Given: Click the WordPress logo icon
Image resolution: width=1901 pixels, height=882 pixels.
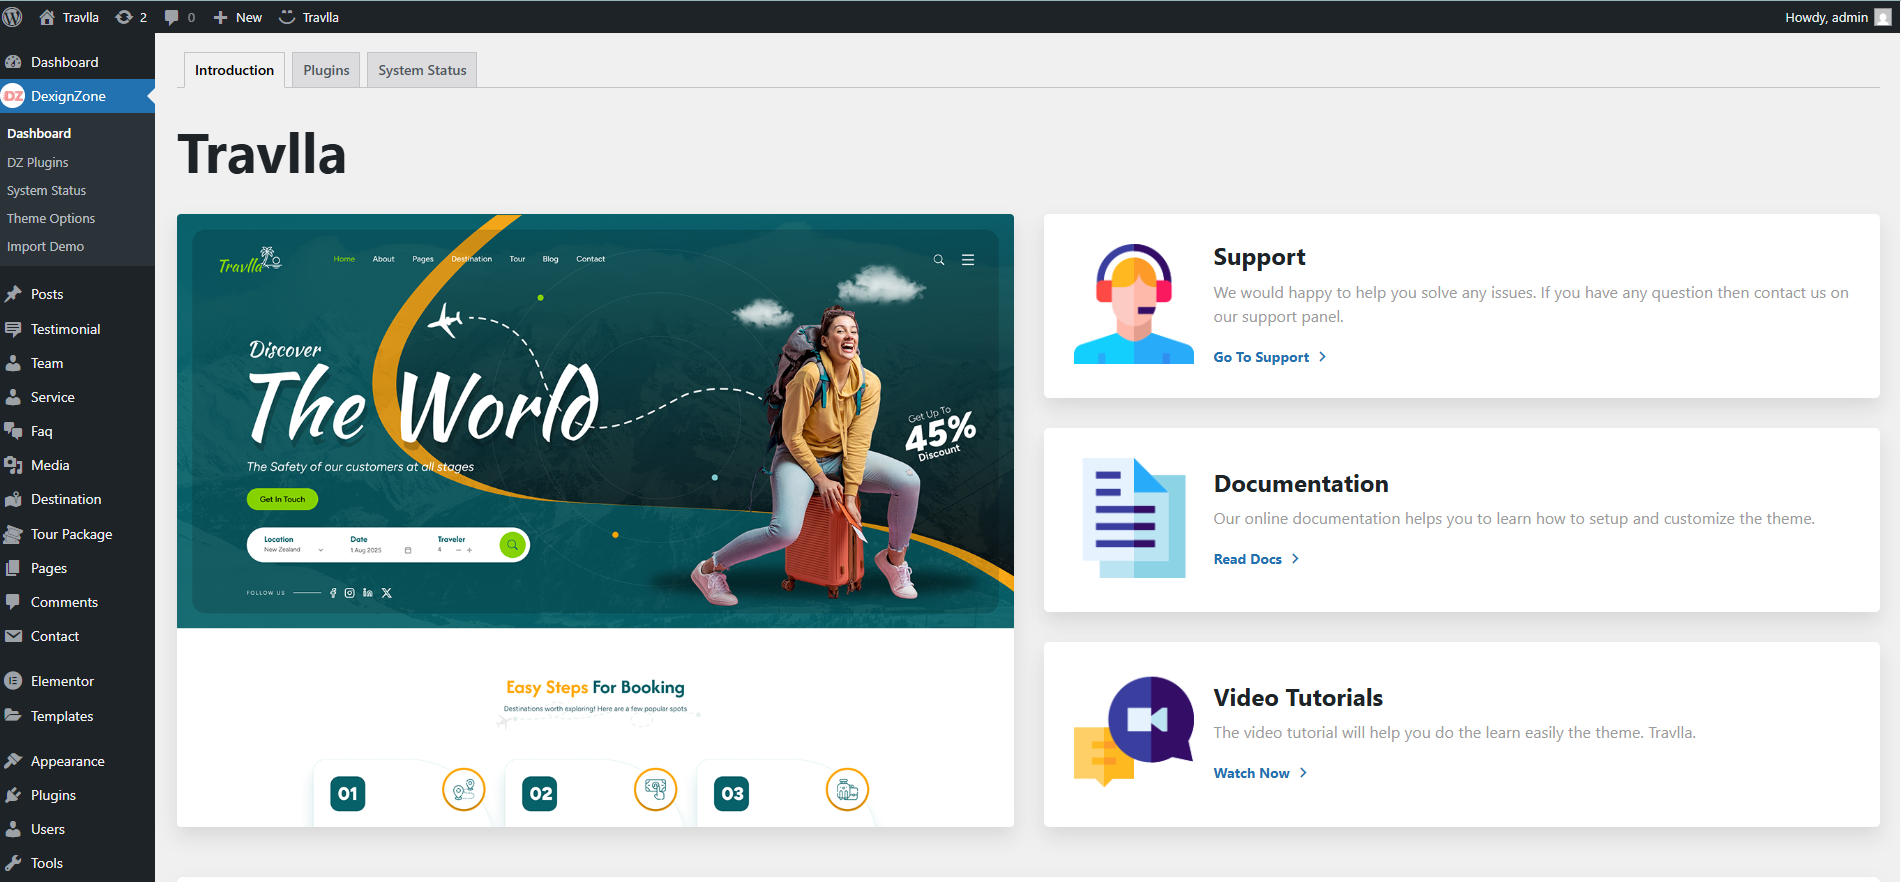Looking at the screenshot, I should (13, 17).
